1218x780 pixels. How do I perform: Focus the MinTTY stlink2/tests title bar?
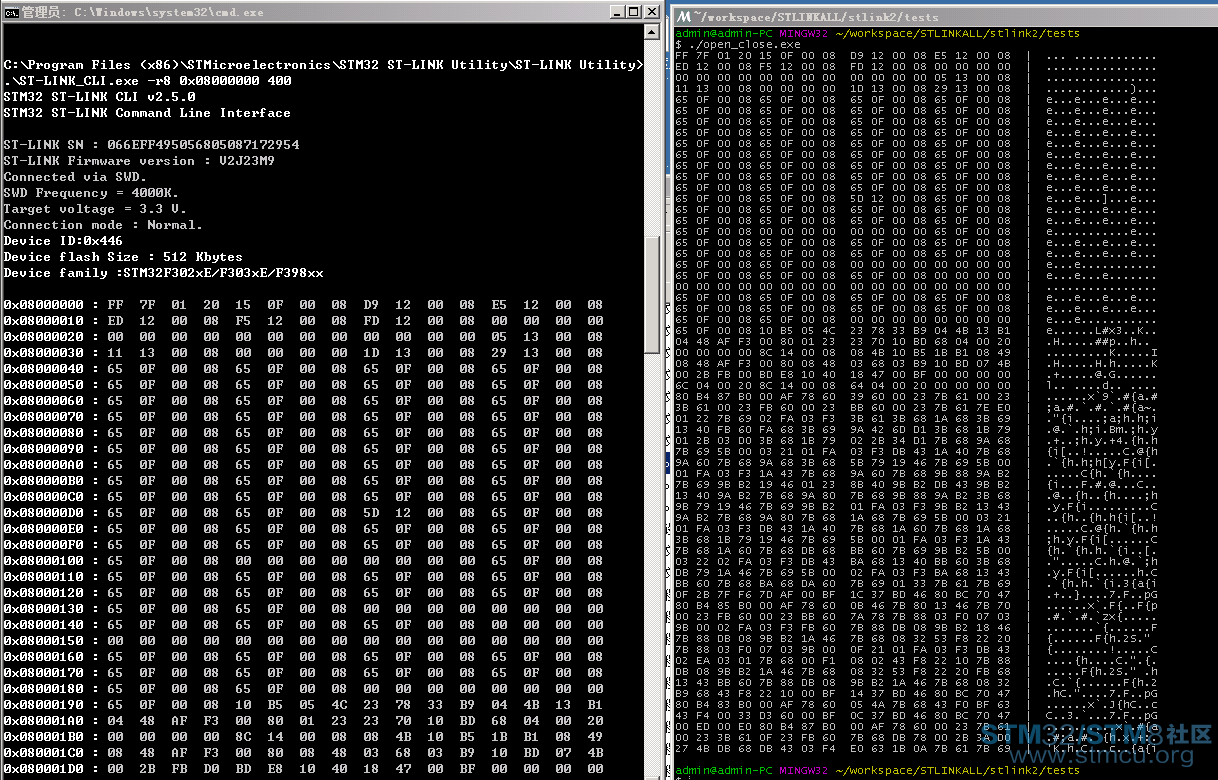(900, 16)
